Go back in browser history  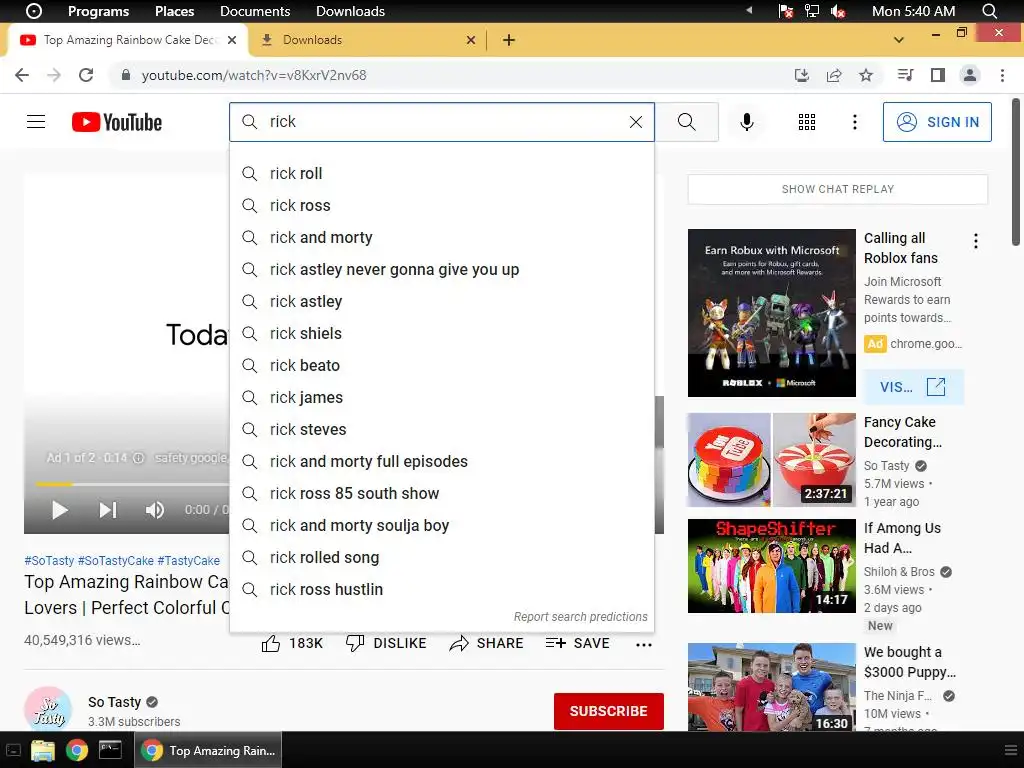(x=22, y=75)
